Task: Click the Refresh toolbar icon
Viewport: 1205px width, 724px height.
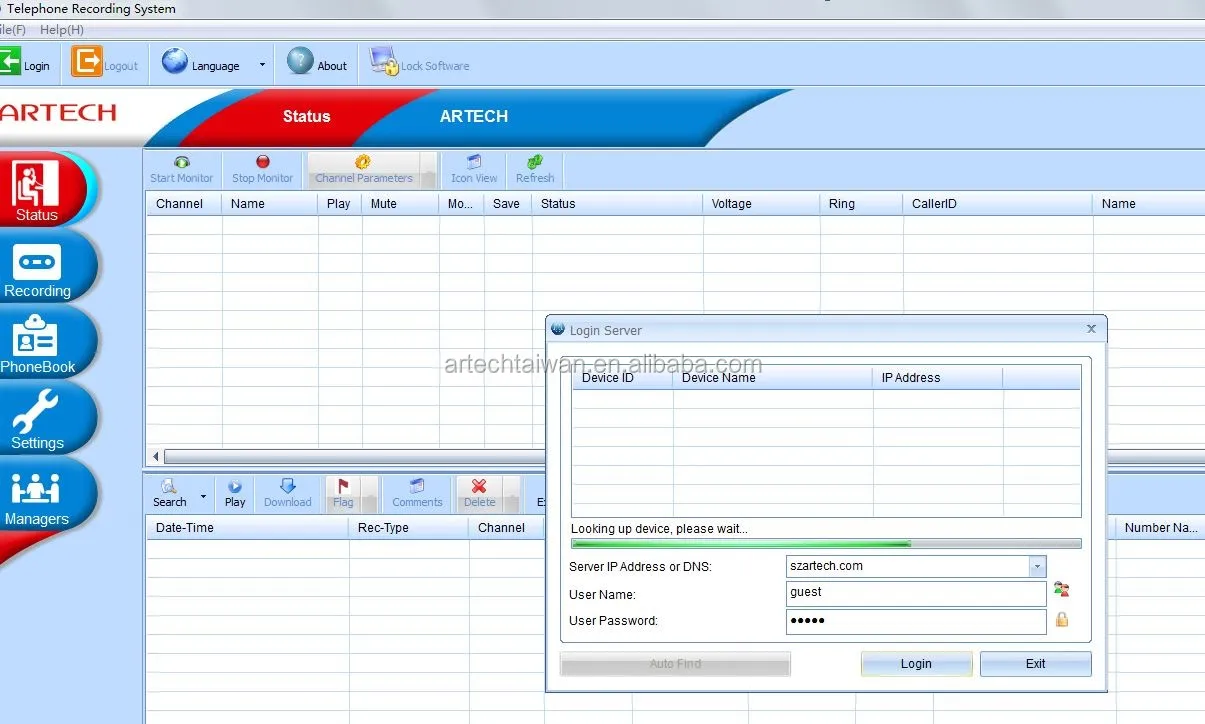Action: 535,162
